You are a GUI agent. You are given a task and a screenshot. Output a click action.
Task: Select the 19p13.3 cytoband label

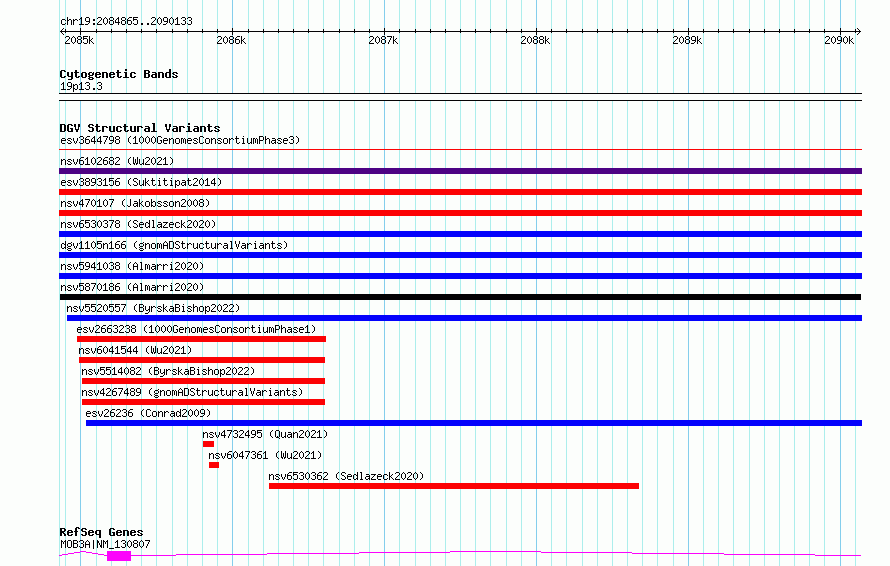pyautogui.click(x=81, y=86)
